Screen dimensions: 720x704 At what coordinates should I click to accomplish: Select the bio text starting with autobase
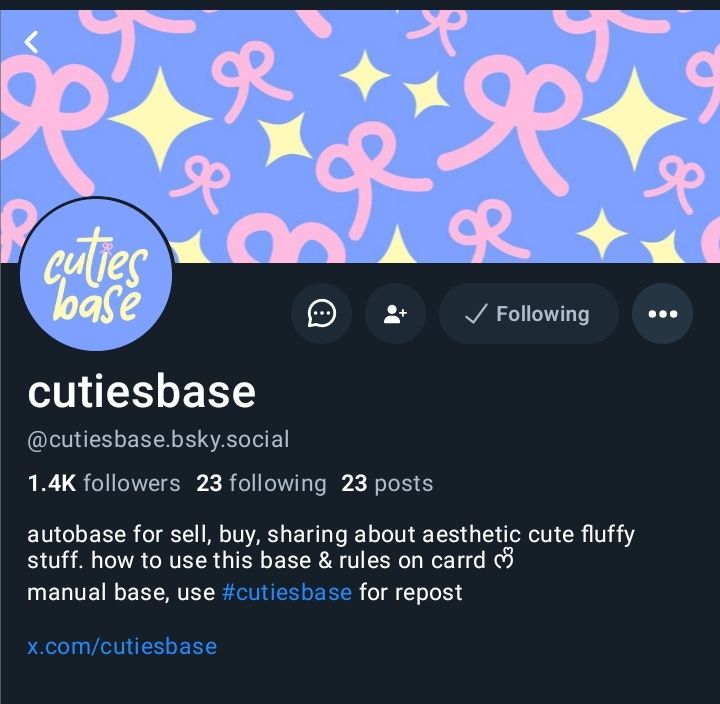coord(331,563)
